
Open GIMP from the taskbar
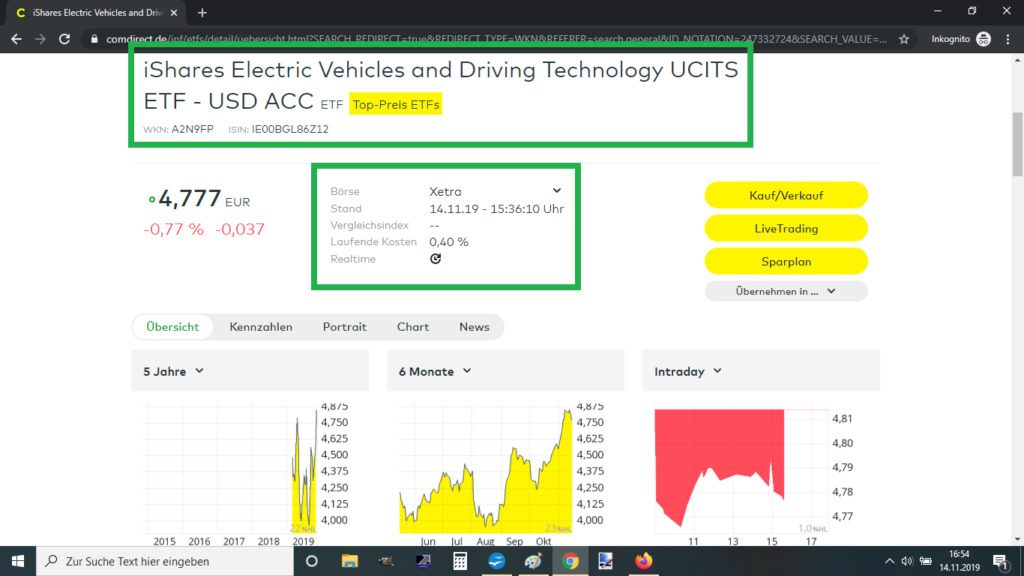(386, 561)
